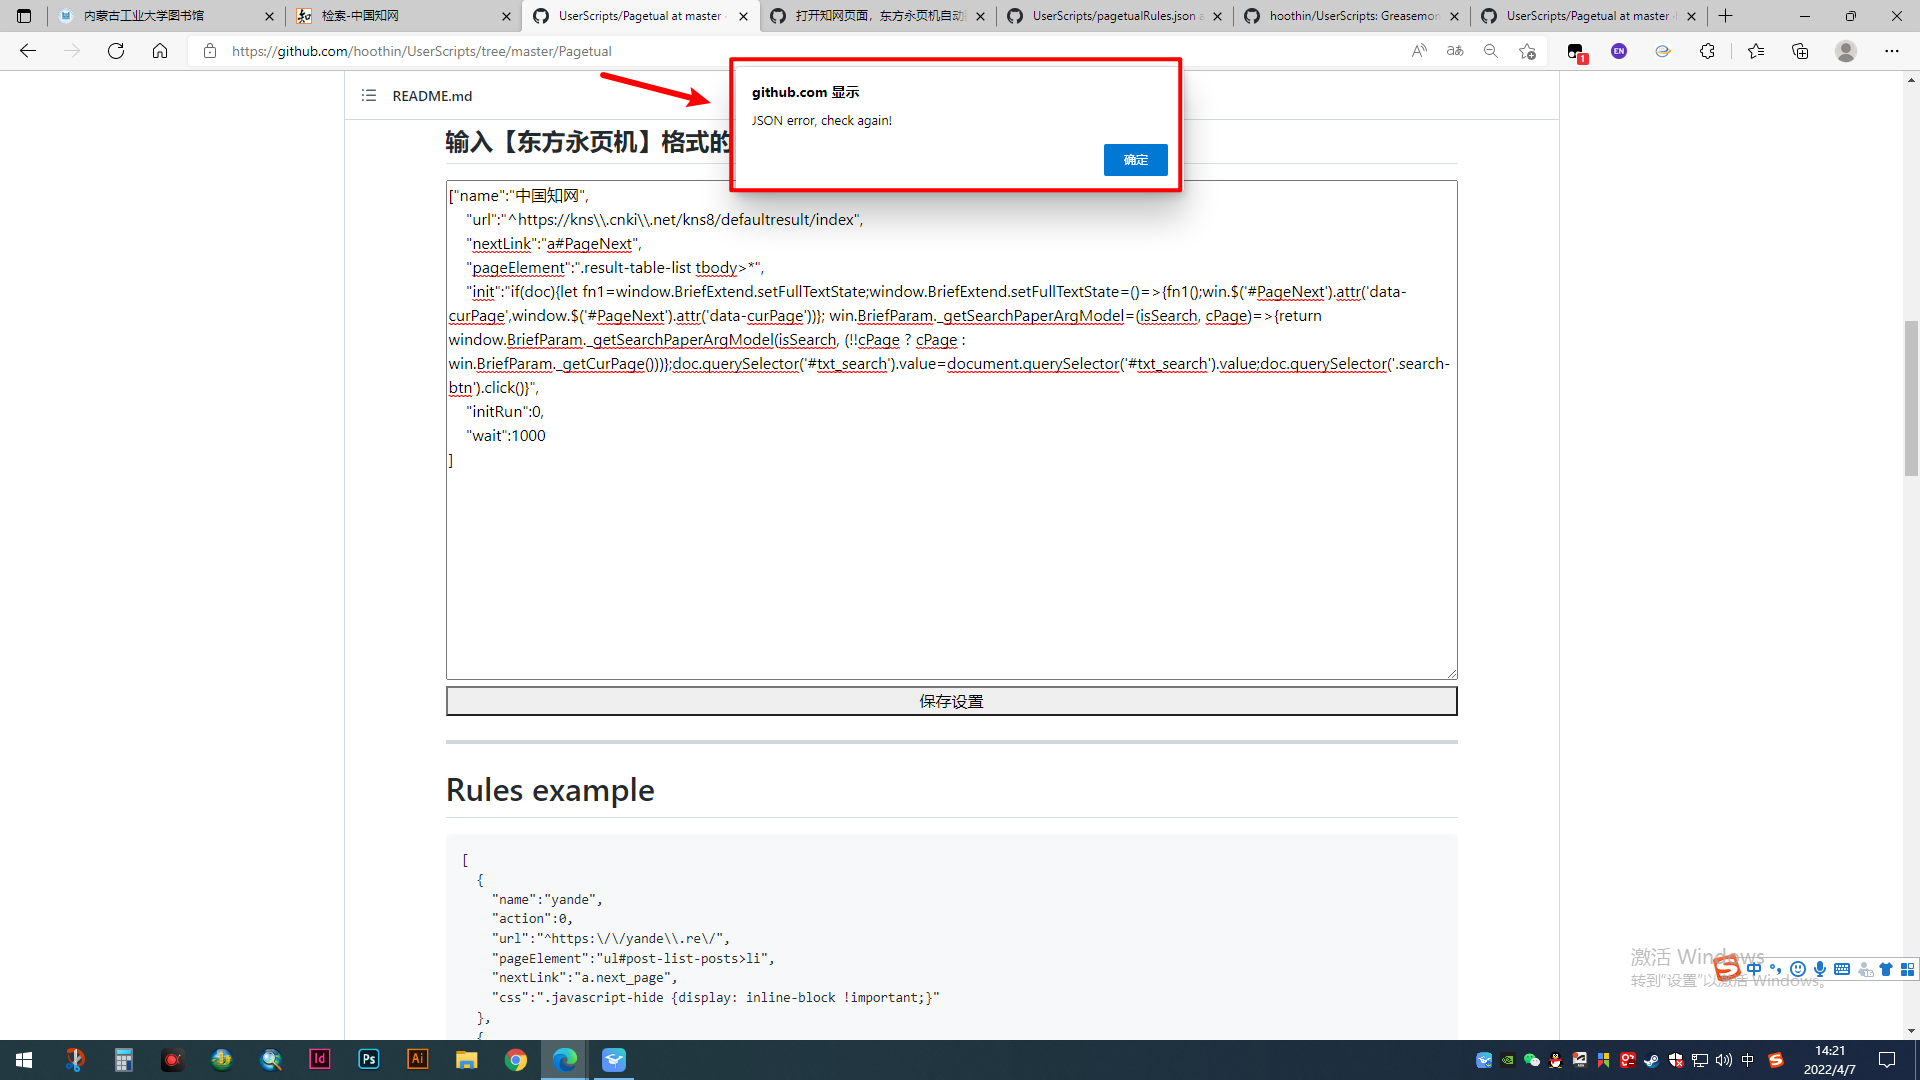Click the zoom out magnifier icon

(x=1491, y=51)
